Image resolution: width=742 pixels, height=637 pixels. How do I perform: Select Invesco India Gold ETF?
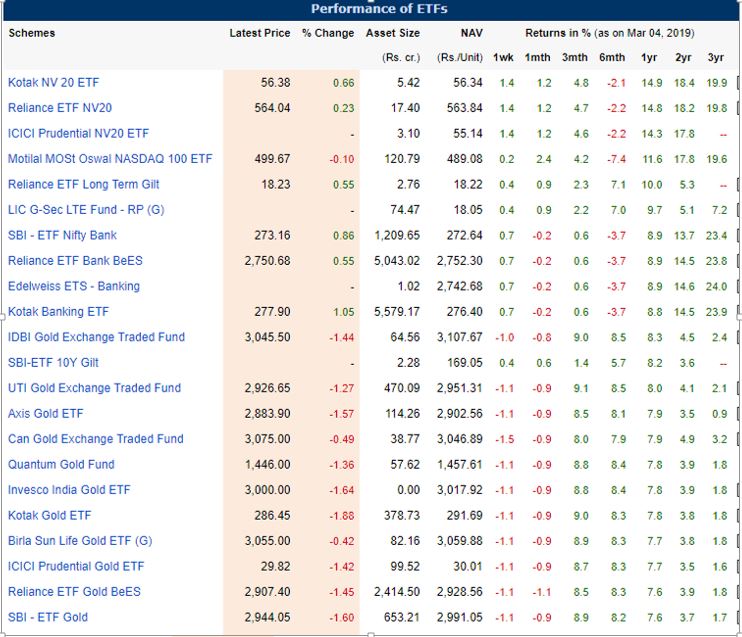(69, 490)
